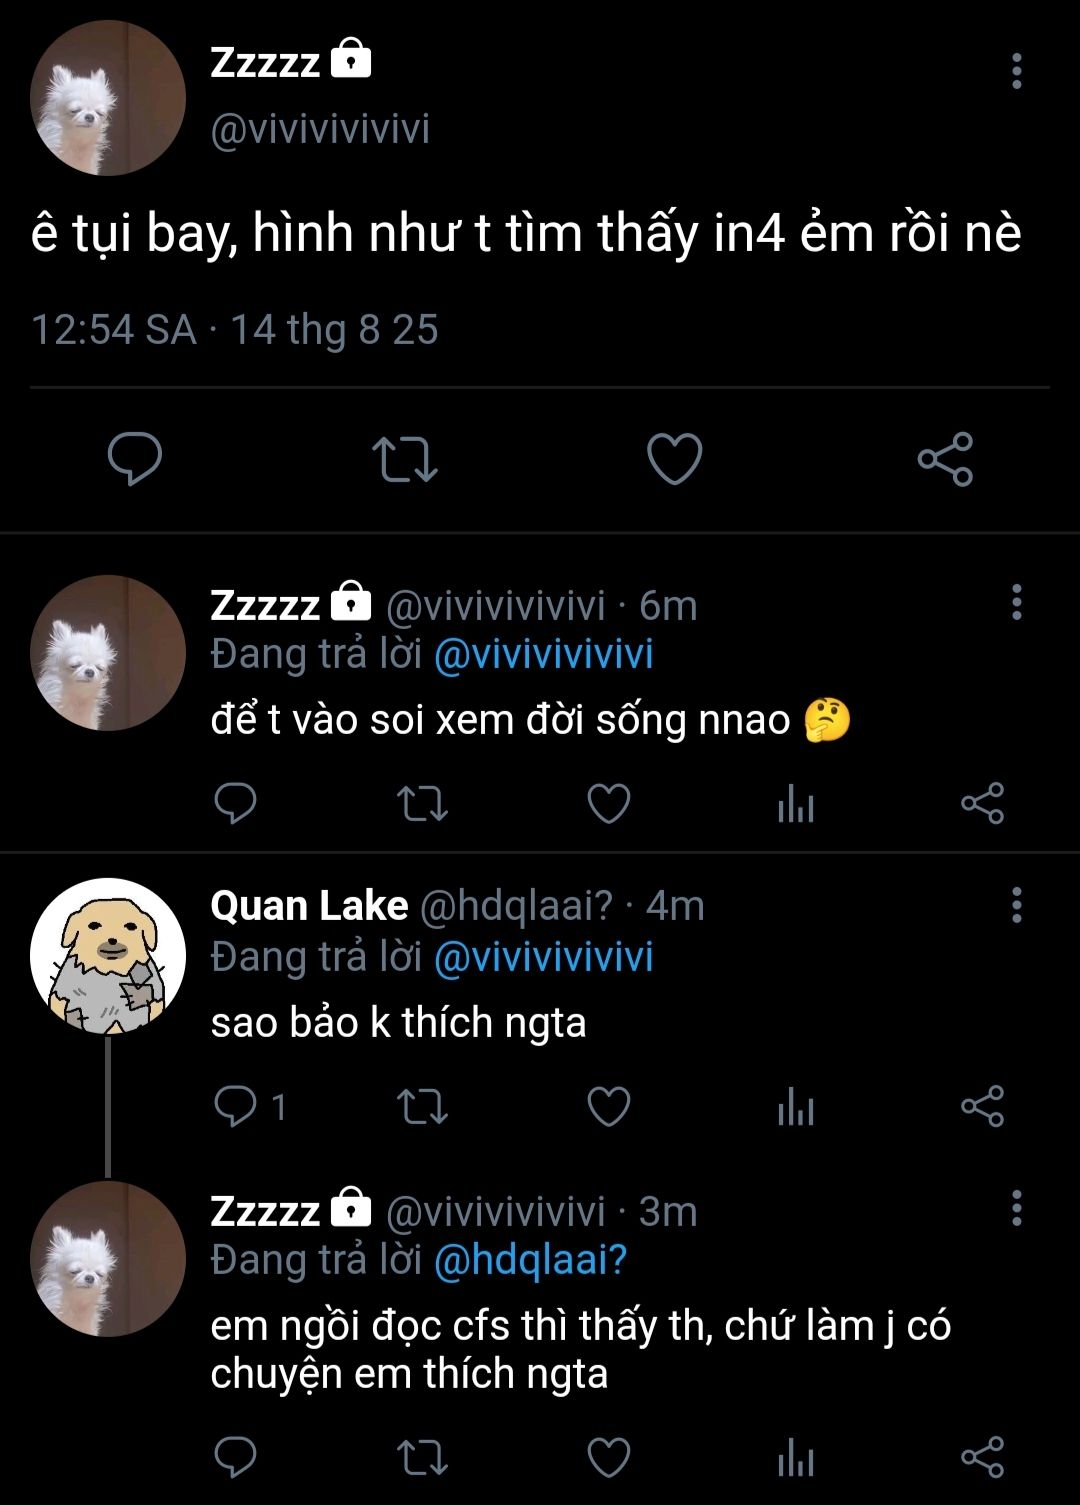View analytics of the 6m reply
This screenshot has width=1080, height=1505.
(x=796, y=804)
